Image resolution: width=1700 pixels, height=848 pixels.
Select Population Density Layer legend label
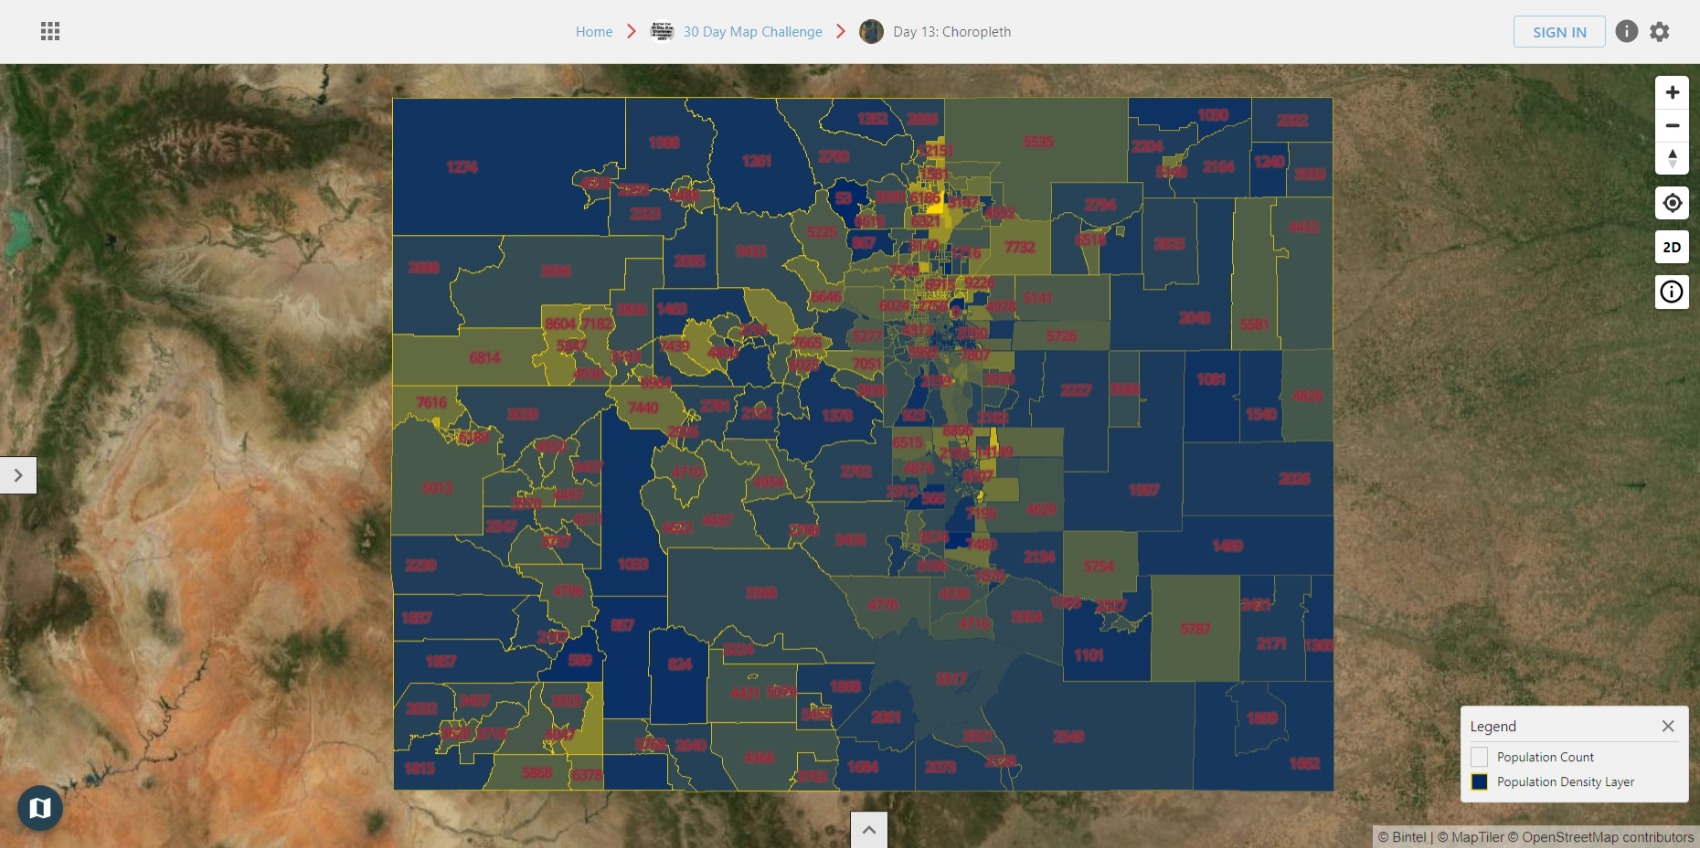[x=1565, y=782]
